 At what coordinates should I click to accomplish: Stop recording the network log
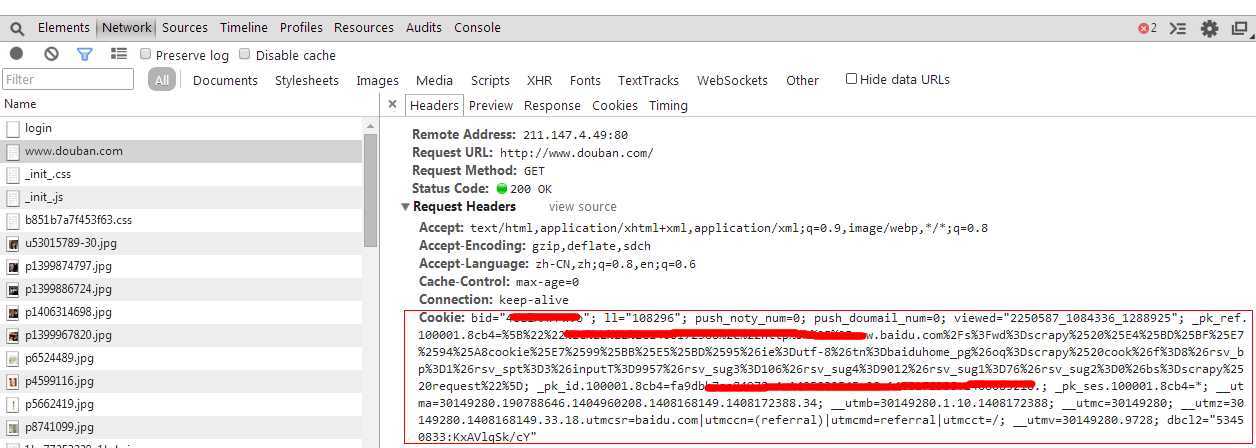point(17,54)
